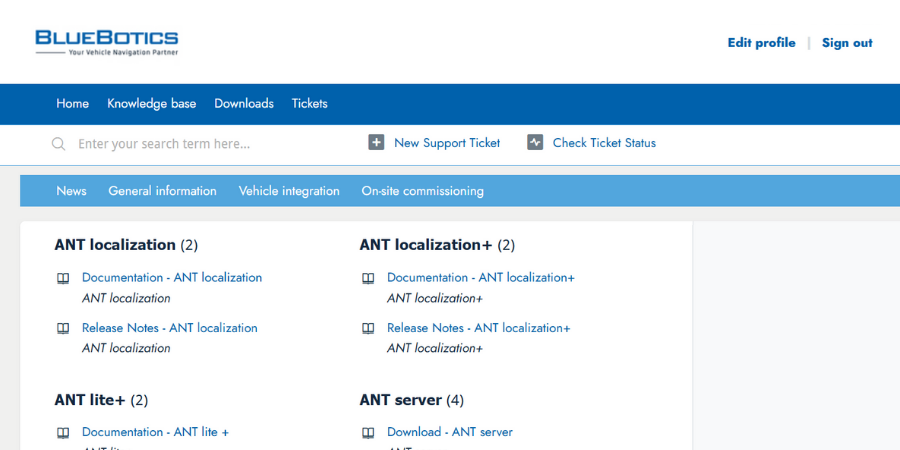Click the Sign out link
The height and width of the screenshot is (450, 900).
847,43
